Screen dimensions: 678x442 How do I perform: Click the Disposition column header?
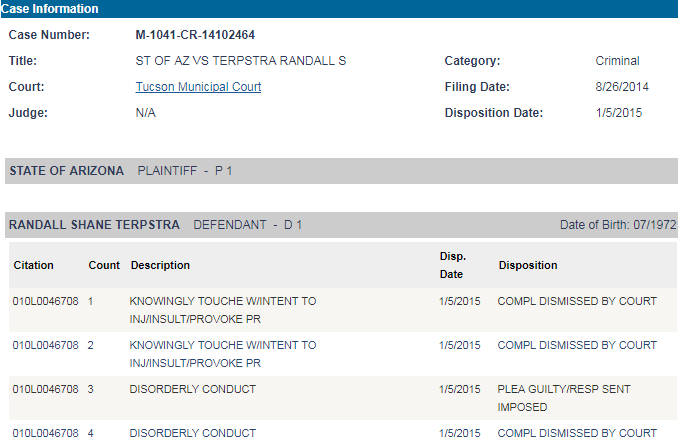[528, 265]
